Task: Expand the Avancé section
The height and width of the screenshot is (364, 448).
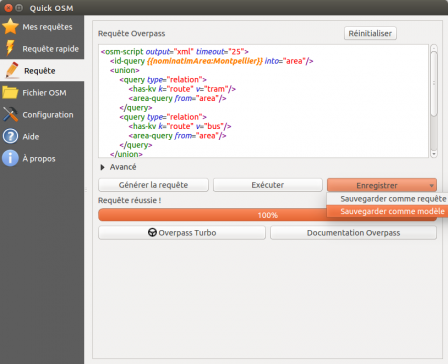Action: (103, 167)
